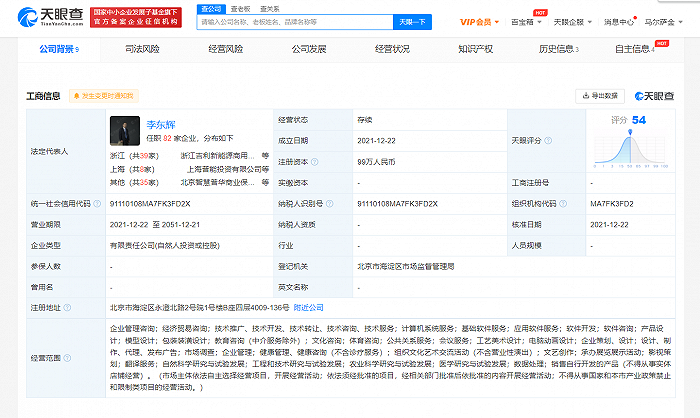This screenshot has height=418, width=700.
Task: Switch to the 查关系 search tab
Action: pos(270,9)
